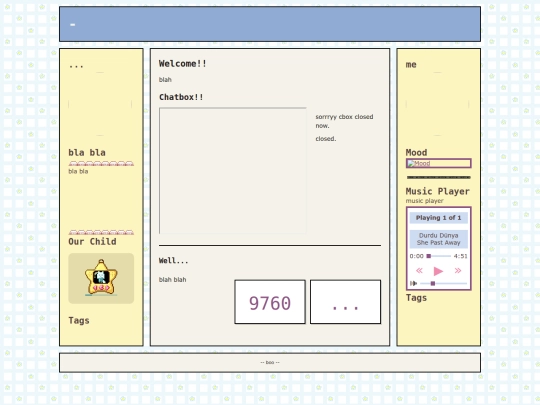Skip to next track in music player

click(x=458, y=271)
